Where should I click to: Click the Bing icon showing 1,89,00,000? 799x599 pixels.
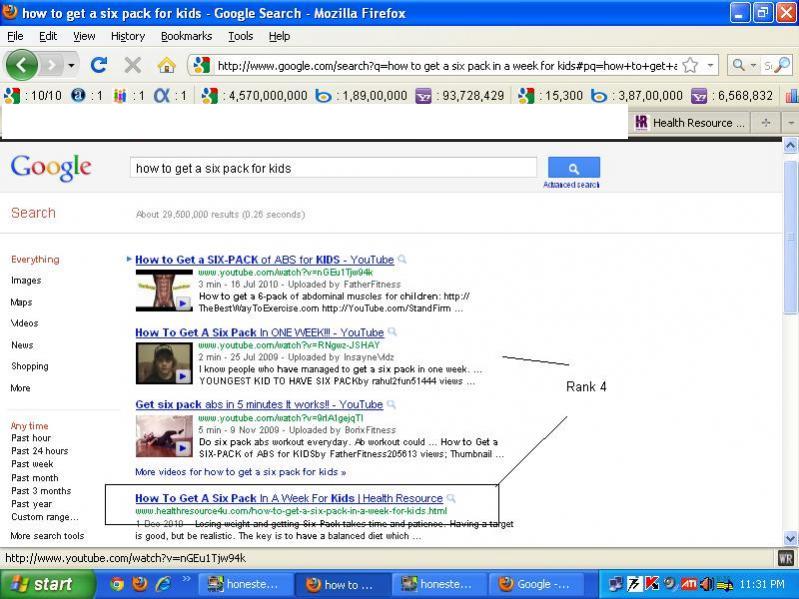click(x=323, y=96)
